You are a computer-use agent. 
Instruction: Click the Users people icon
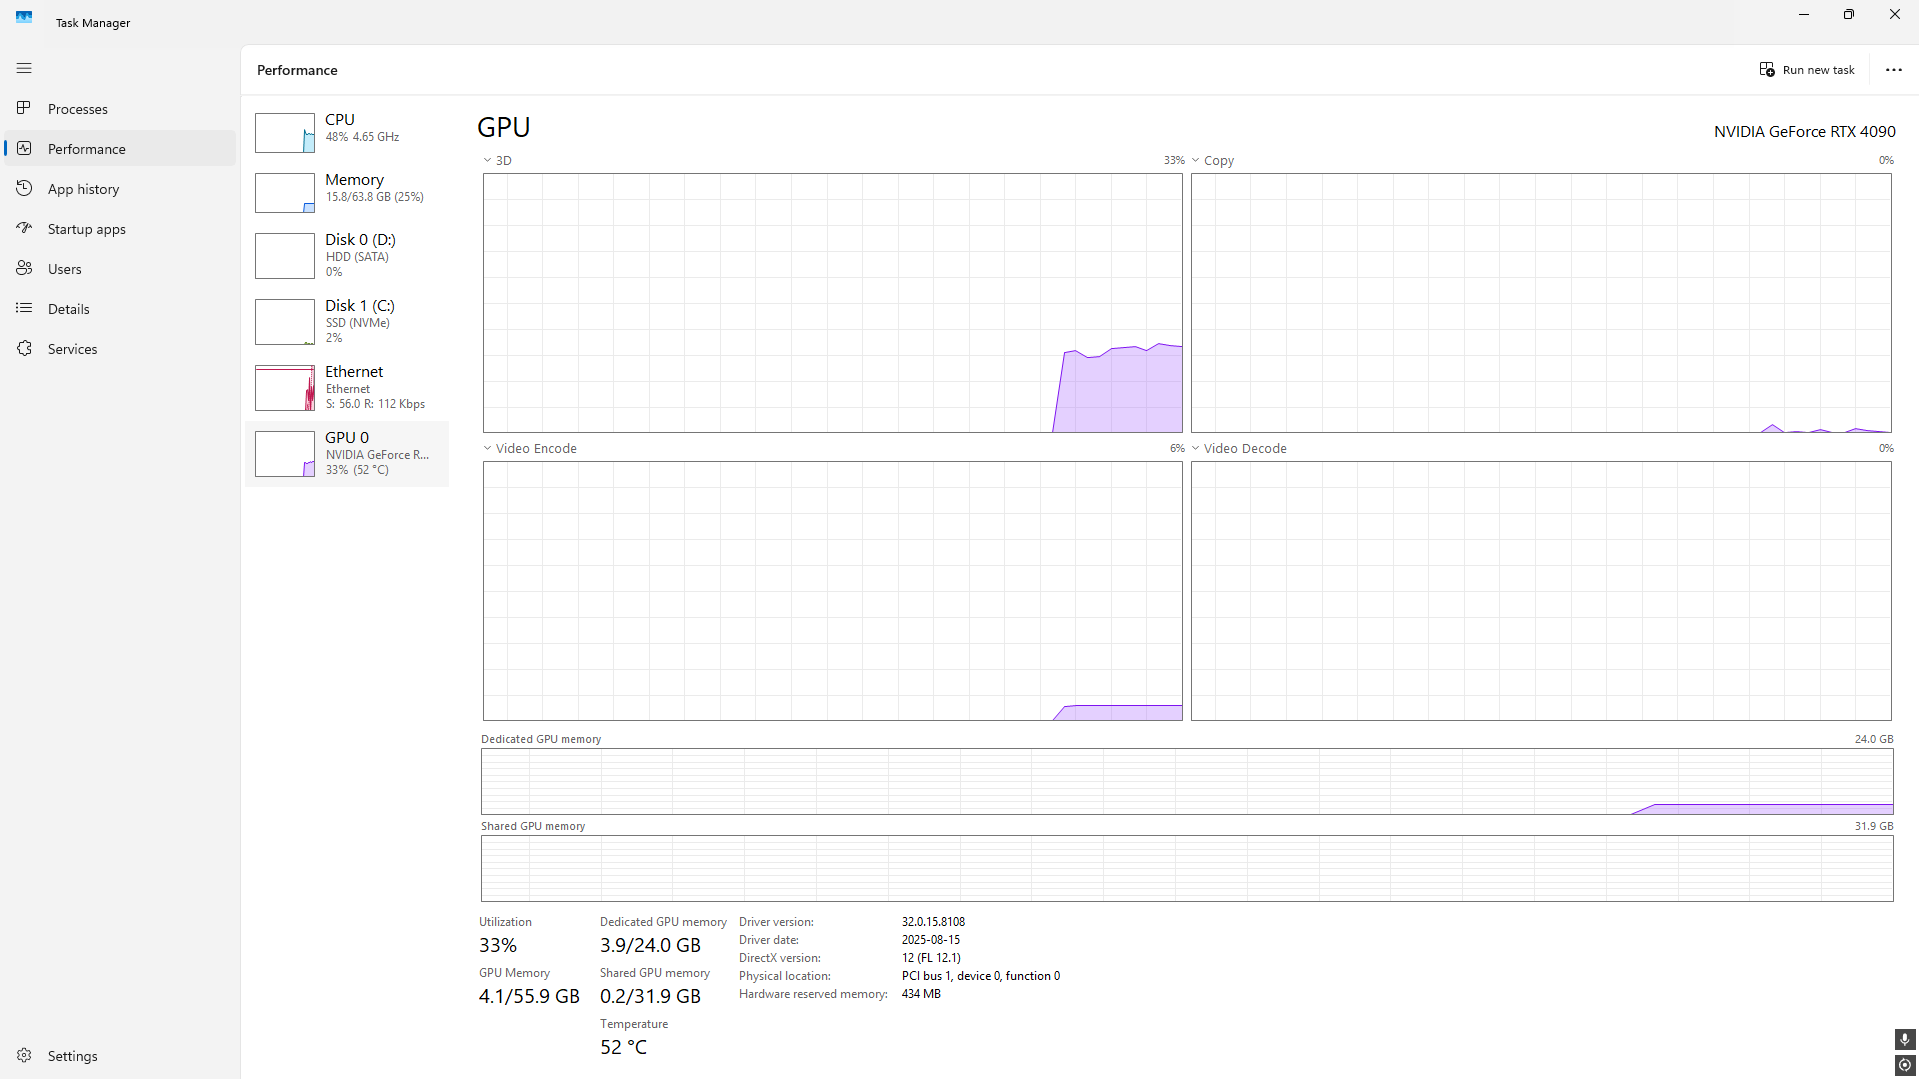[x=24, y=268]
